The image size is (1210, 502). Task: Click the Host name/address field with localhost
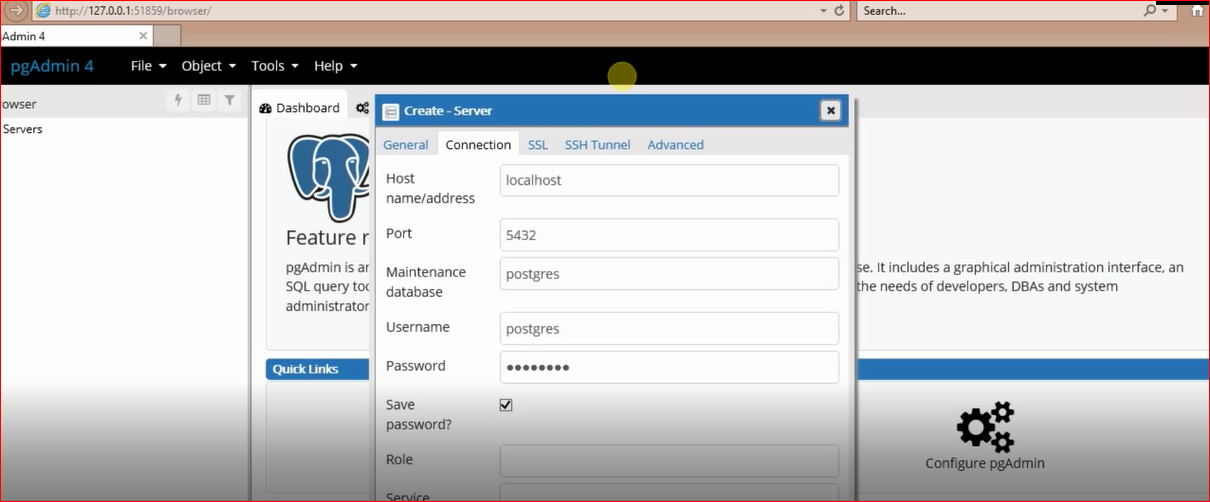(x=669, y=181)
